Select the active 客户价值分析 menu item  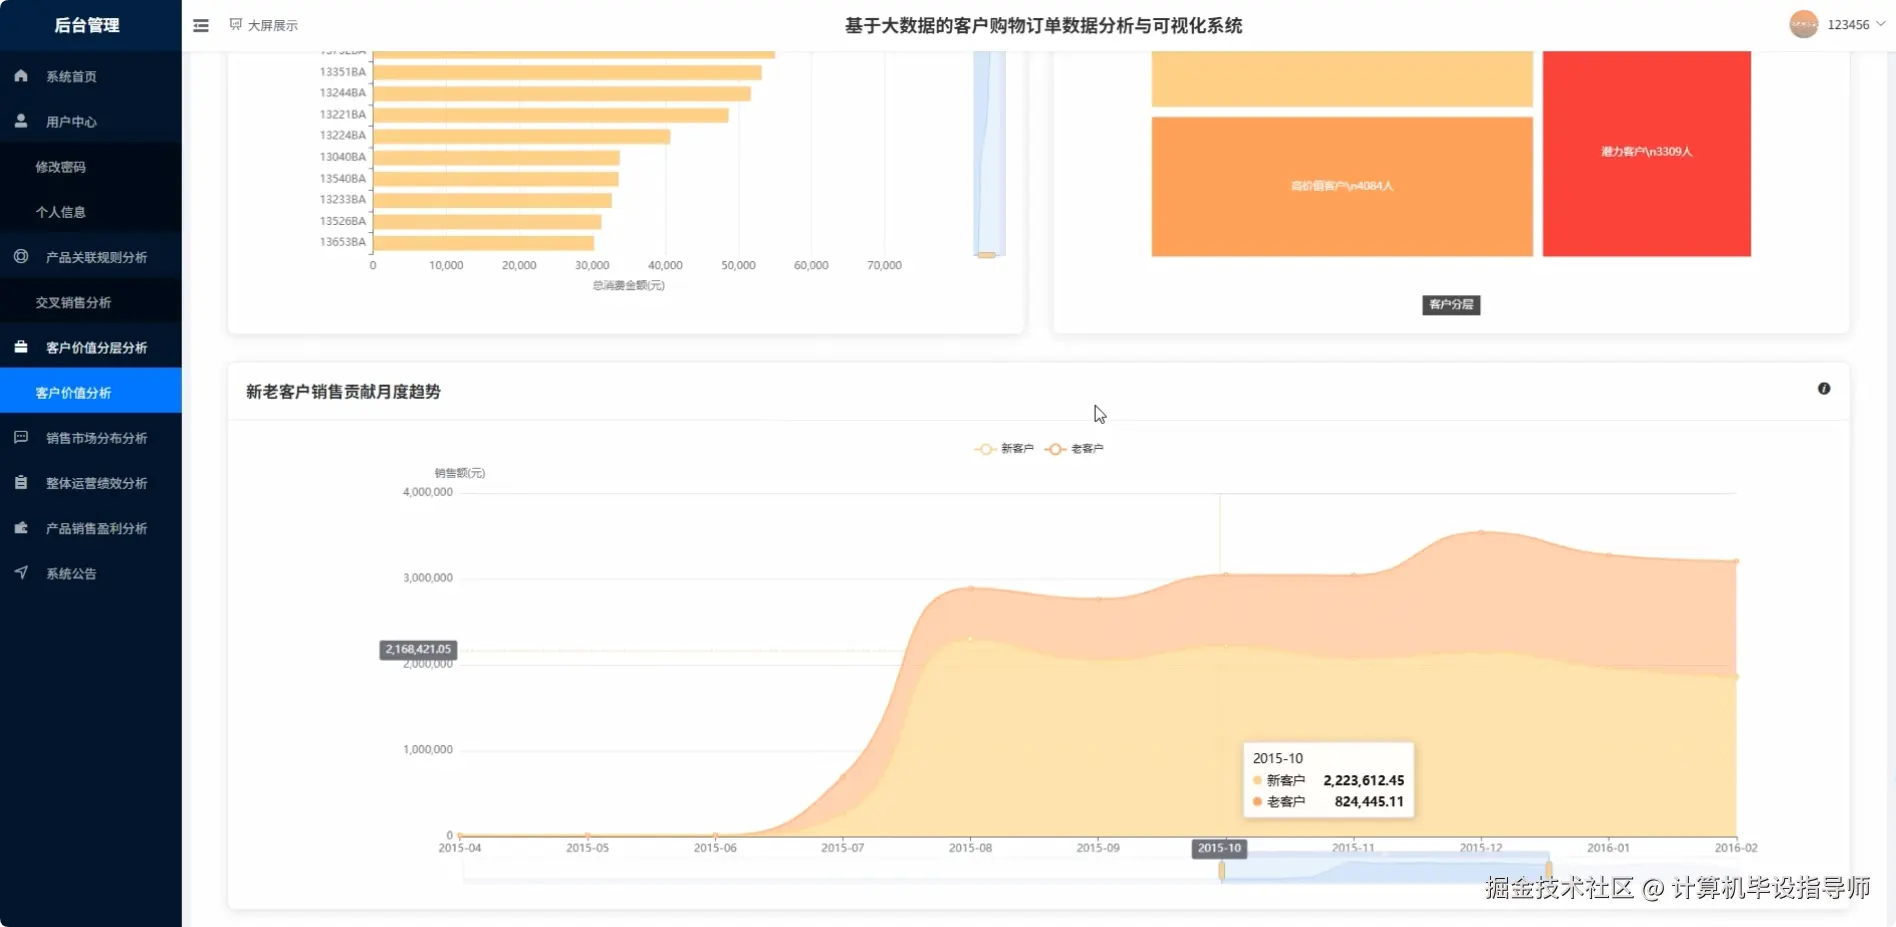(x=91, y=392)
